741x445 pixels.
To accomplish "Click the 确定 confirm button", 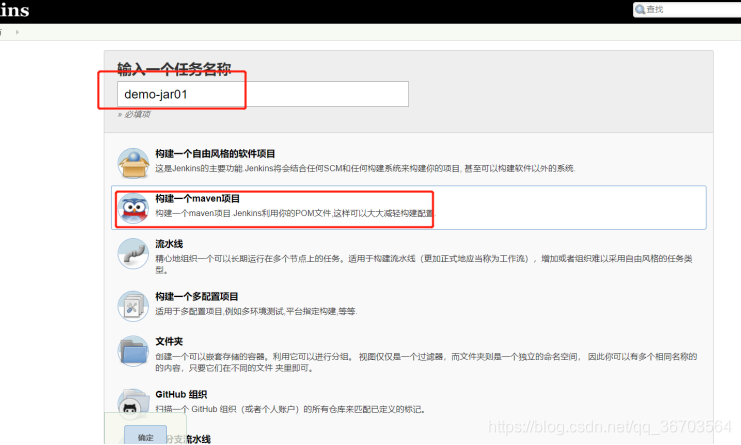I will 146,437.
